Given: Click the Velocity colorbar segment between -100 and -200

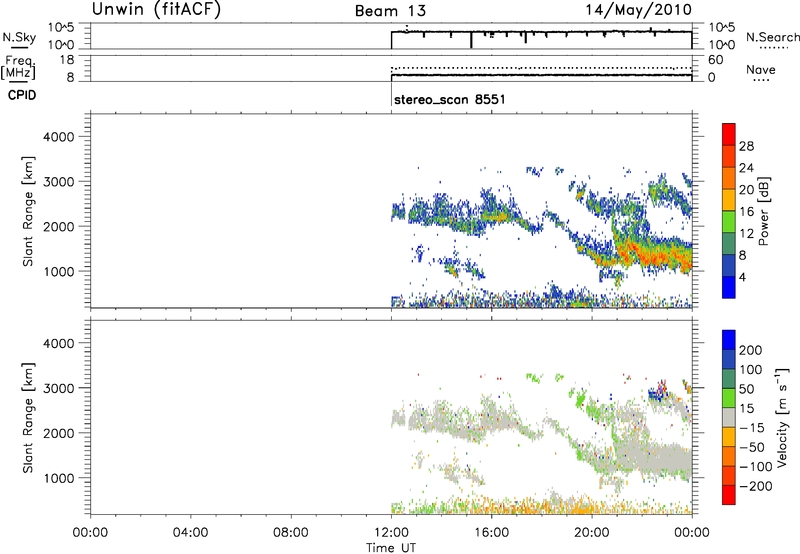Looking at the screenshot, I should click(x=729, y=475).
